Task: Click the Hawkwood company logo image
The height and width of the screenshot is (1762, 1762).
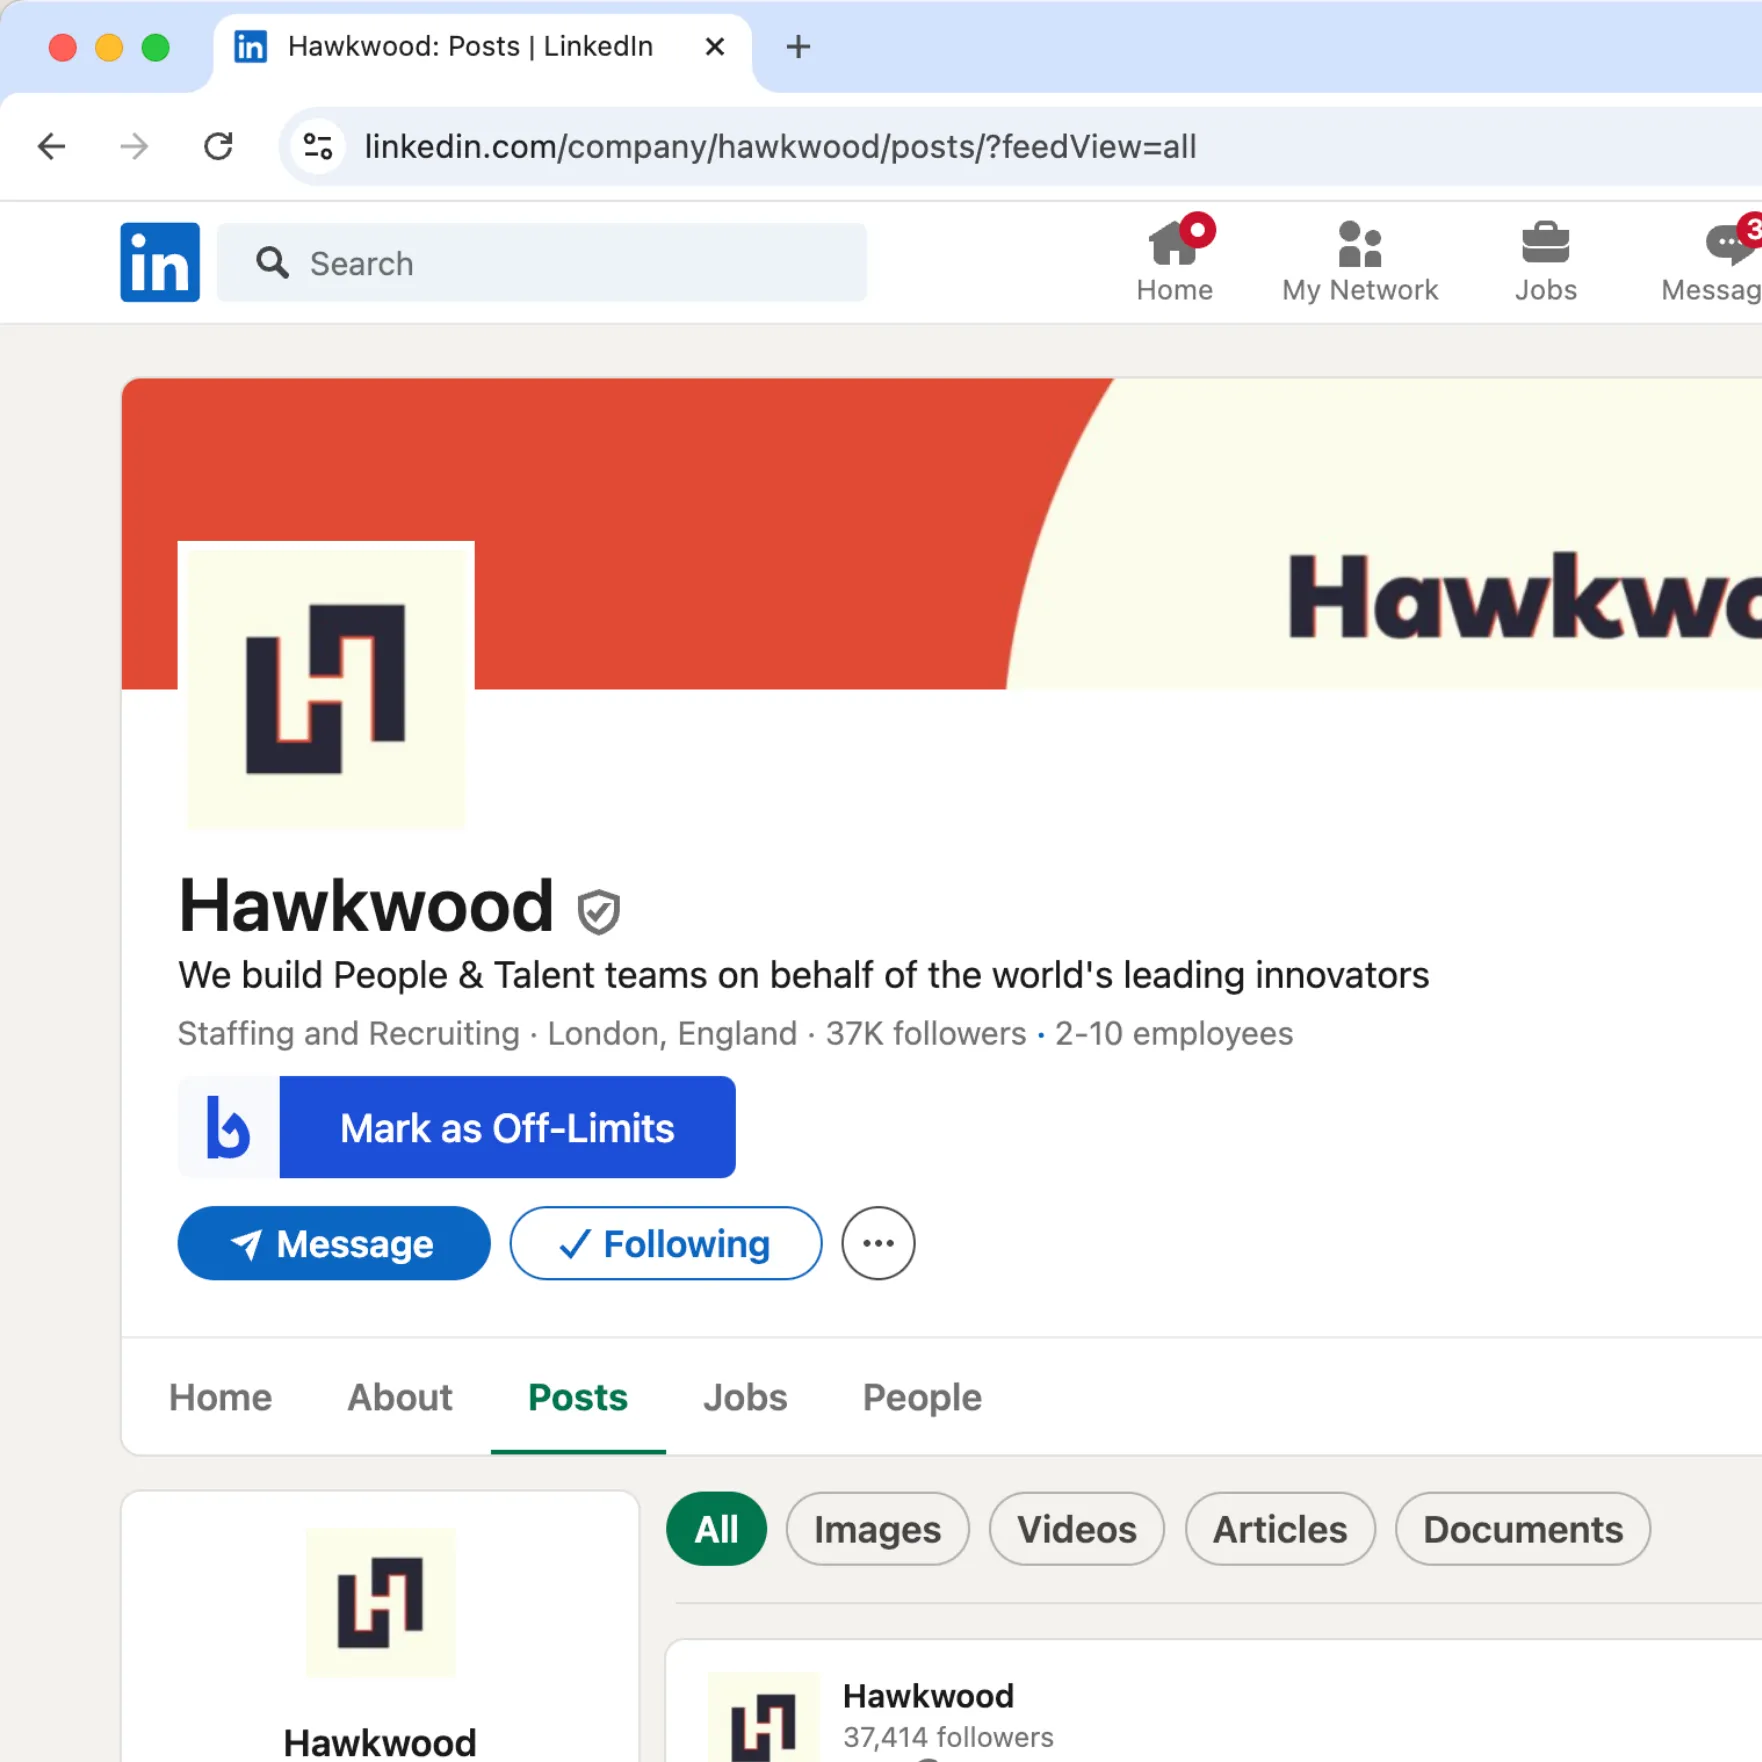Action: pos(326,687)
